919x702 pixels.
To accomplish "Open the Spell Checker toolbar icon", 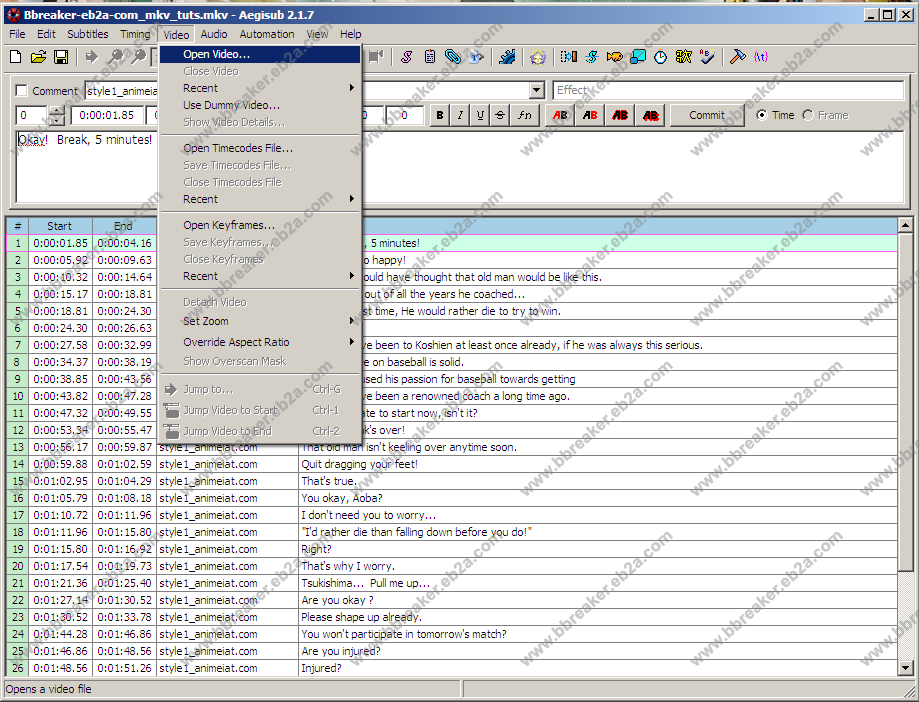I will 707,58.
